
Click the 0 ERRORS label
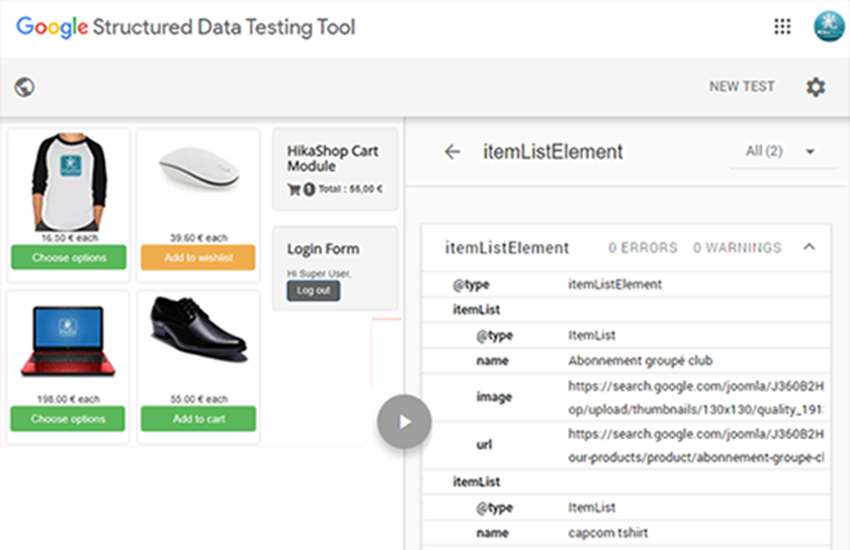click(643, 248)
